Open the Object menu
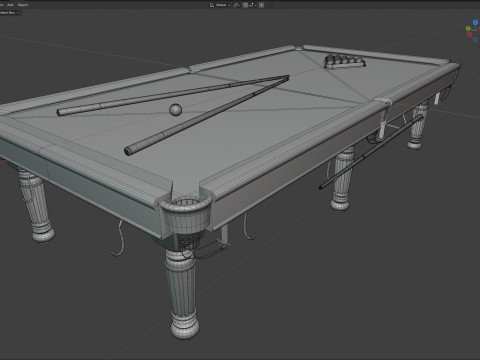Screen dimensions: 480x360 click(x=23, y=5)
